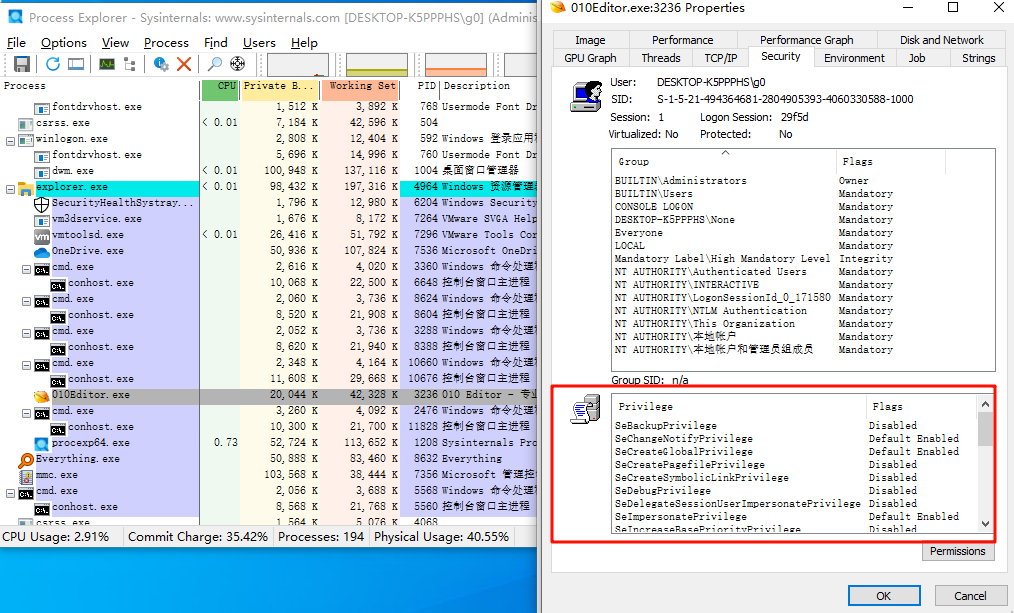Collapse the cmd.exe node with PID 2476

click(x=27, y=413)
